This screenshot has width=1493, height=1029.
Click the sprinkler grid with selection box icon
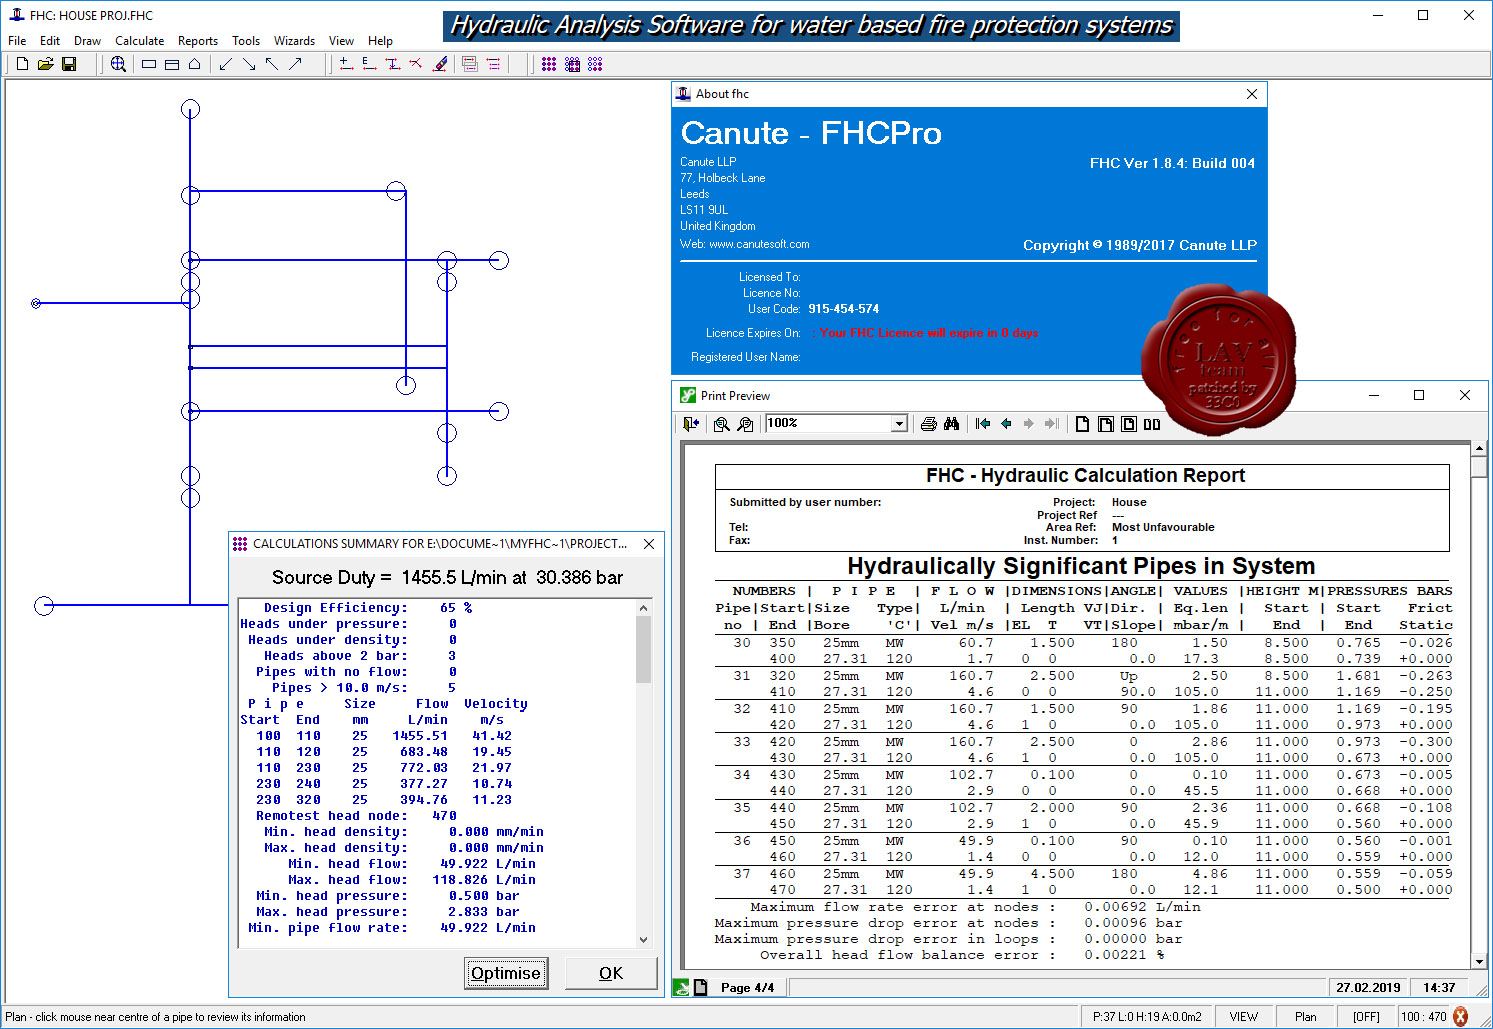572,64
